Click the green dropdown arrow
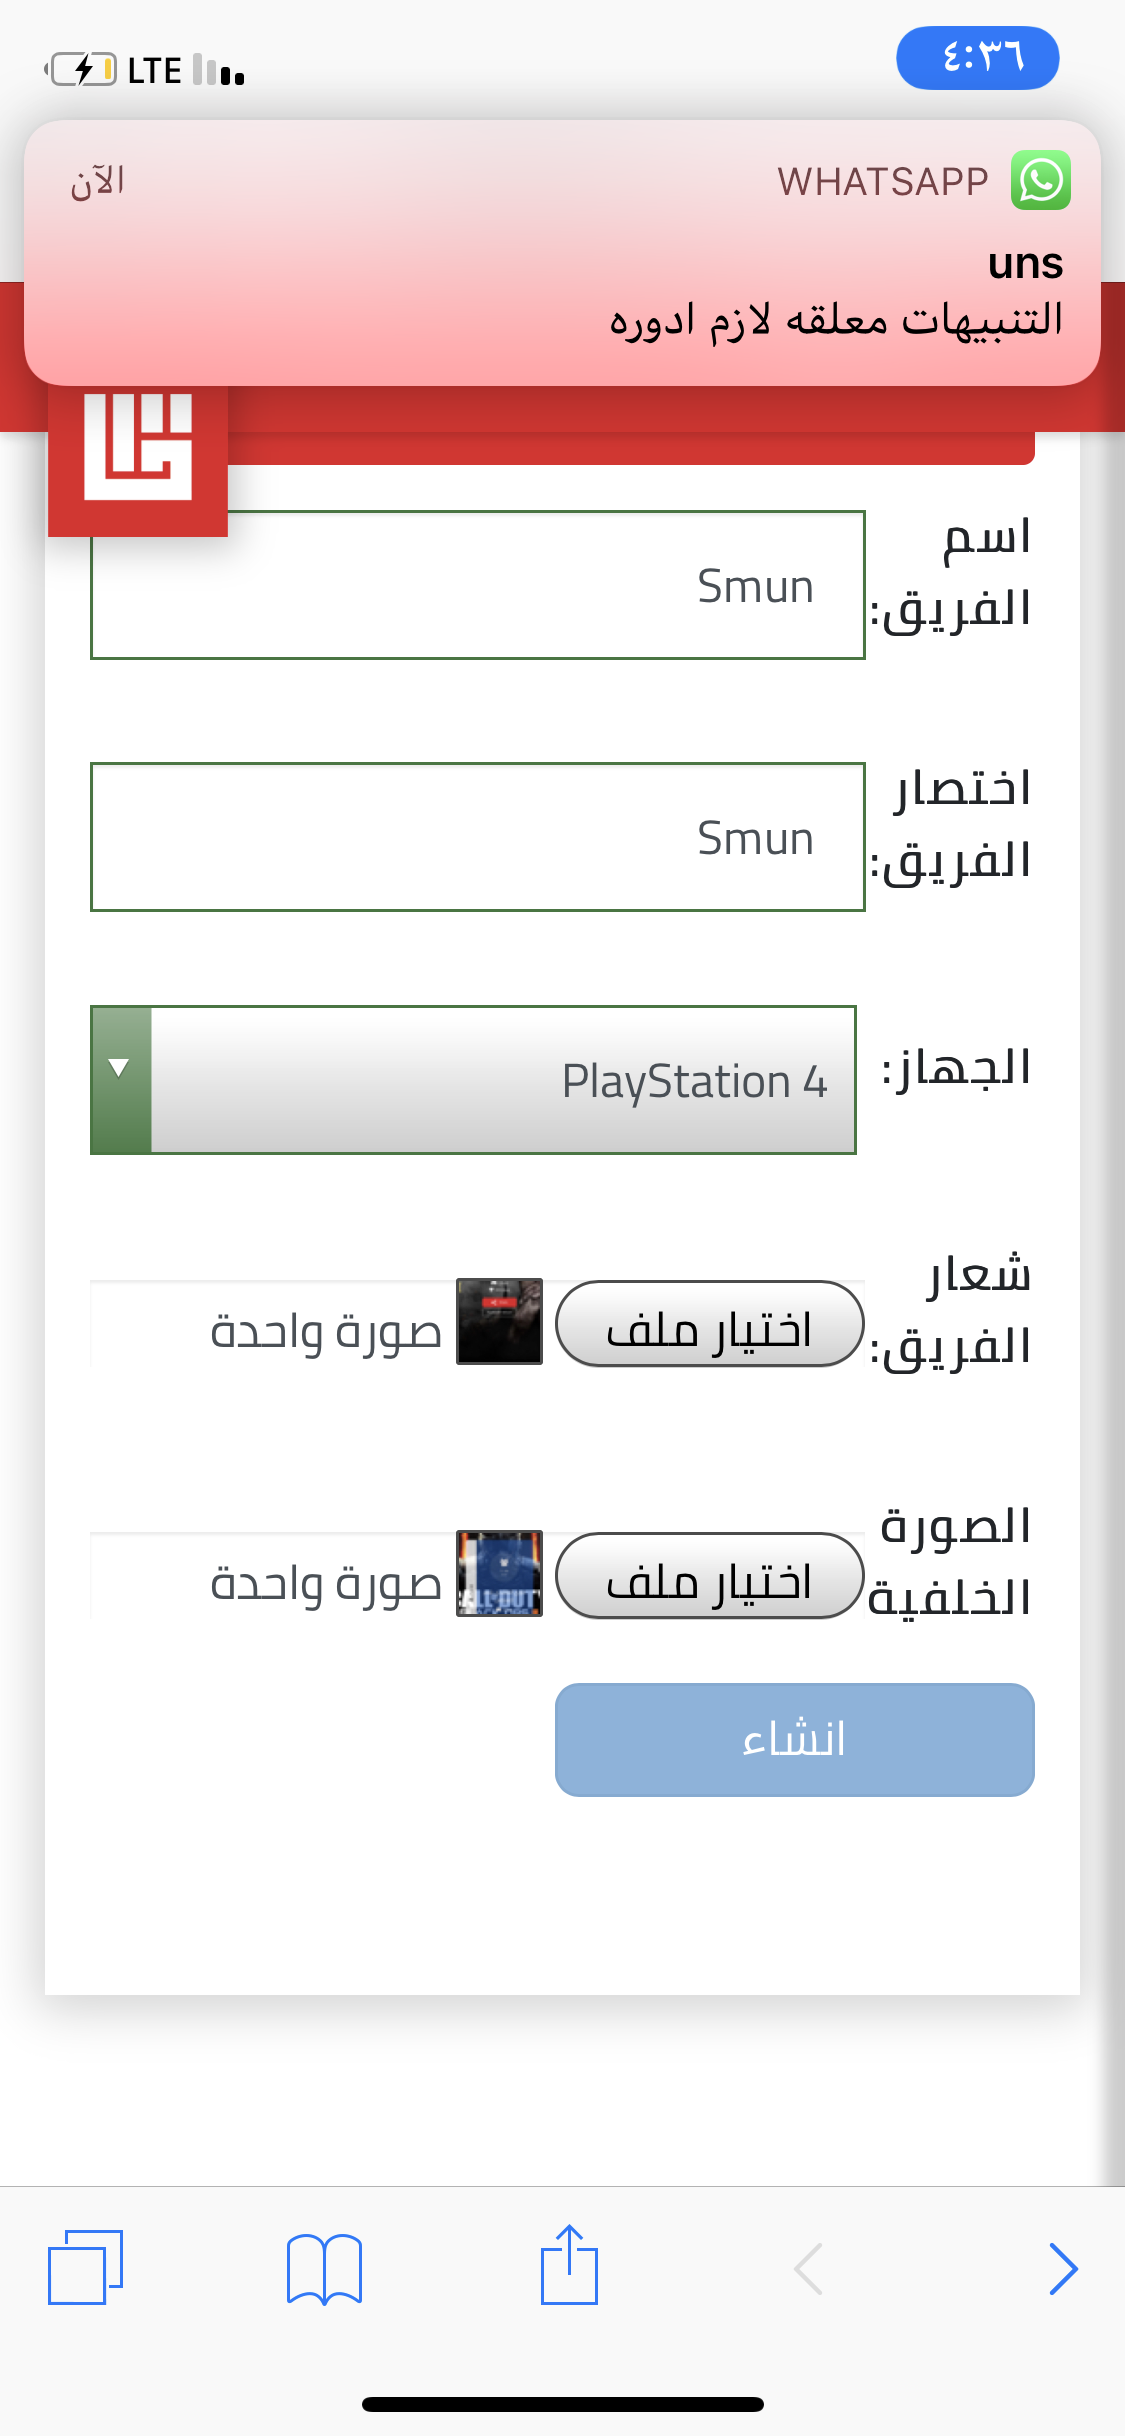 pos(120,1080)
